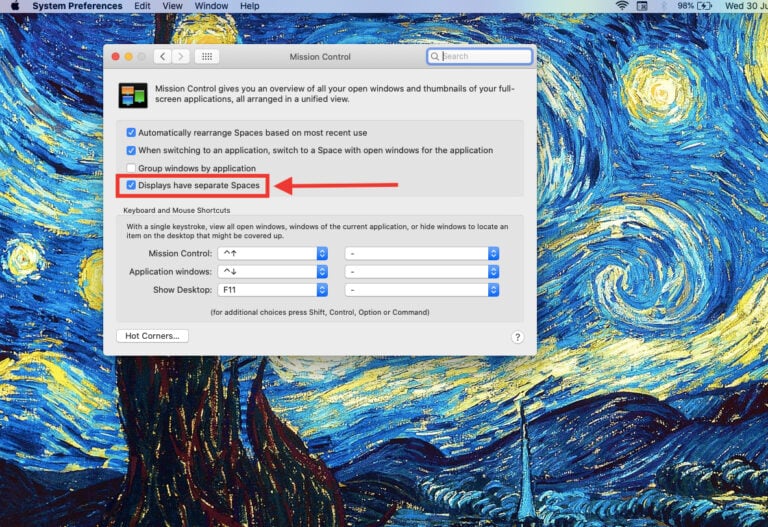Open the Help menu
Image resolution: width=768 pixels, height=527 pixels.
[x=249, y=6]
